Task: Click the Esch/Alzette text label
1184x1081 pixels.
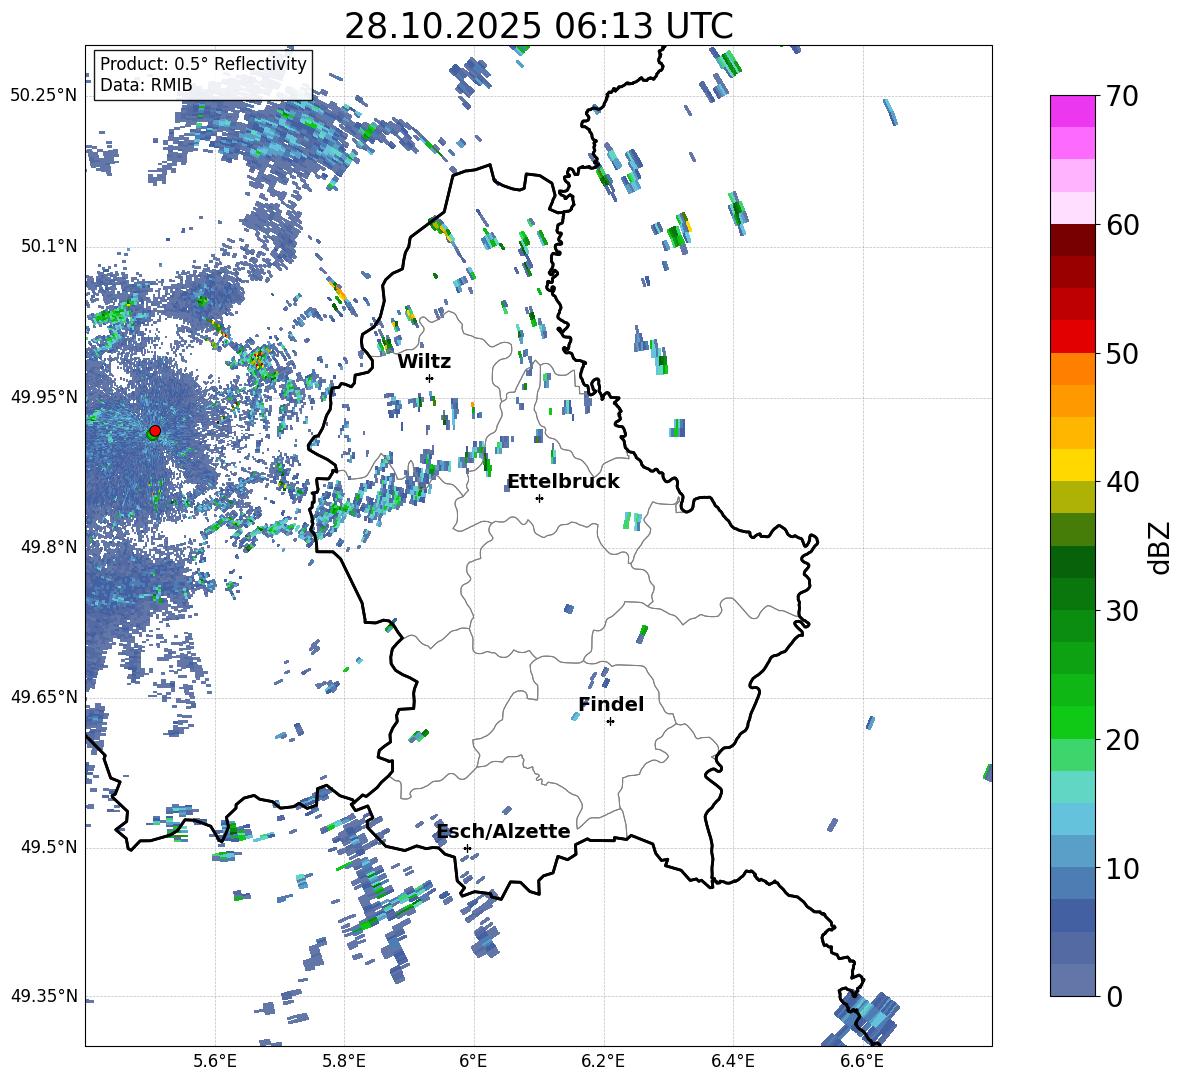Action: (503, 831)
